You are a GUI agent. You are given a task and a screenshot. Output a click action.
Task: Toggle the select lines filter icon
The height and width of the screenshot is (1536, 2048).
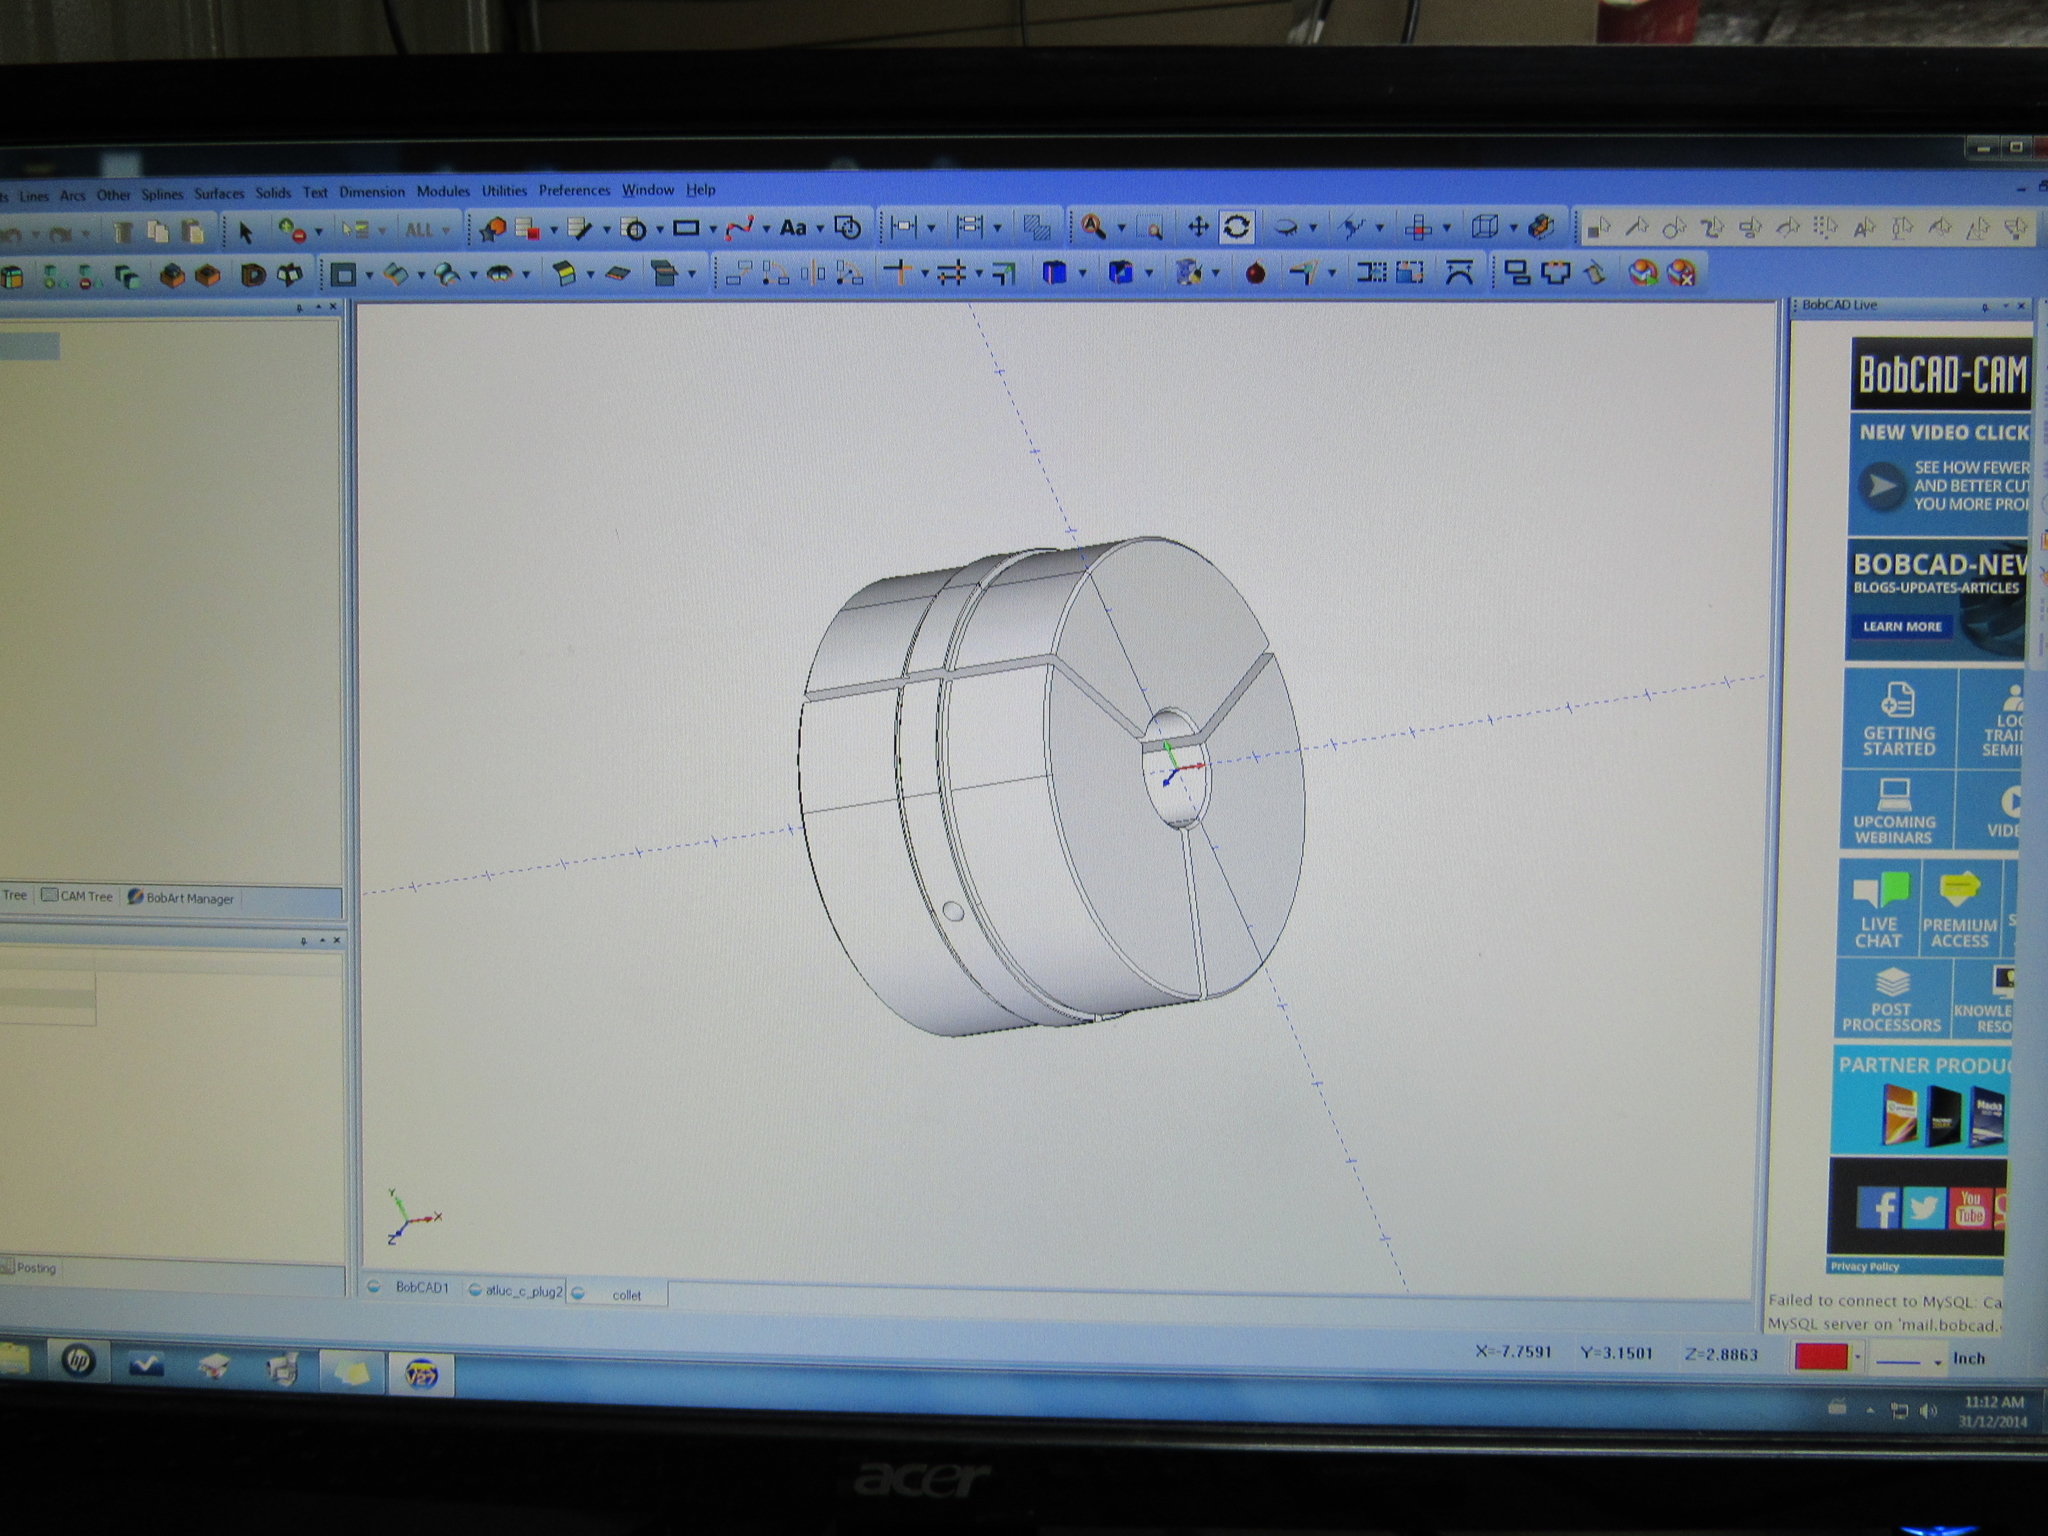pyautogui.click(x=1637, y=229)
